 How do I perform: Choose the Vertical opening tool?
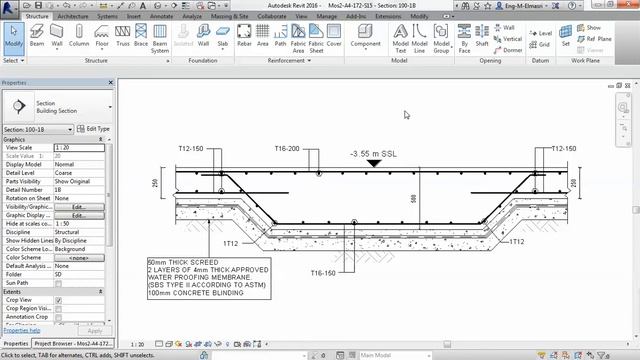(x=508, y=39)
